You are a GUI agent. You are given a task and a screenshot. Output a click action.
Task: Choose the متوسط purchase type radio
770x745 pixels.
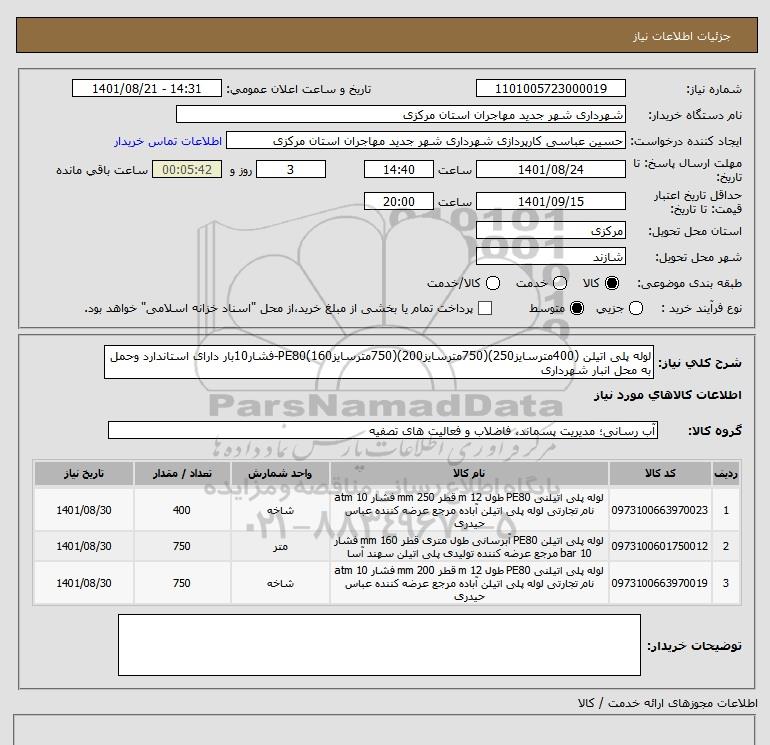point(577,308)
